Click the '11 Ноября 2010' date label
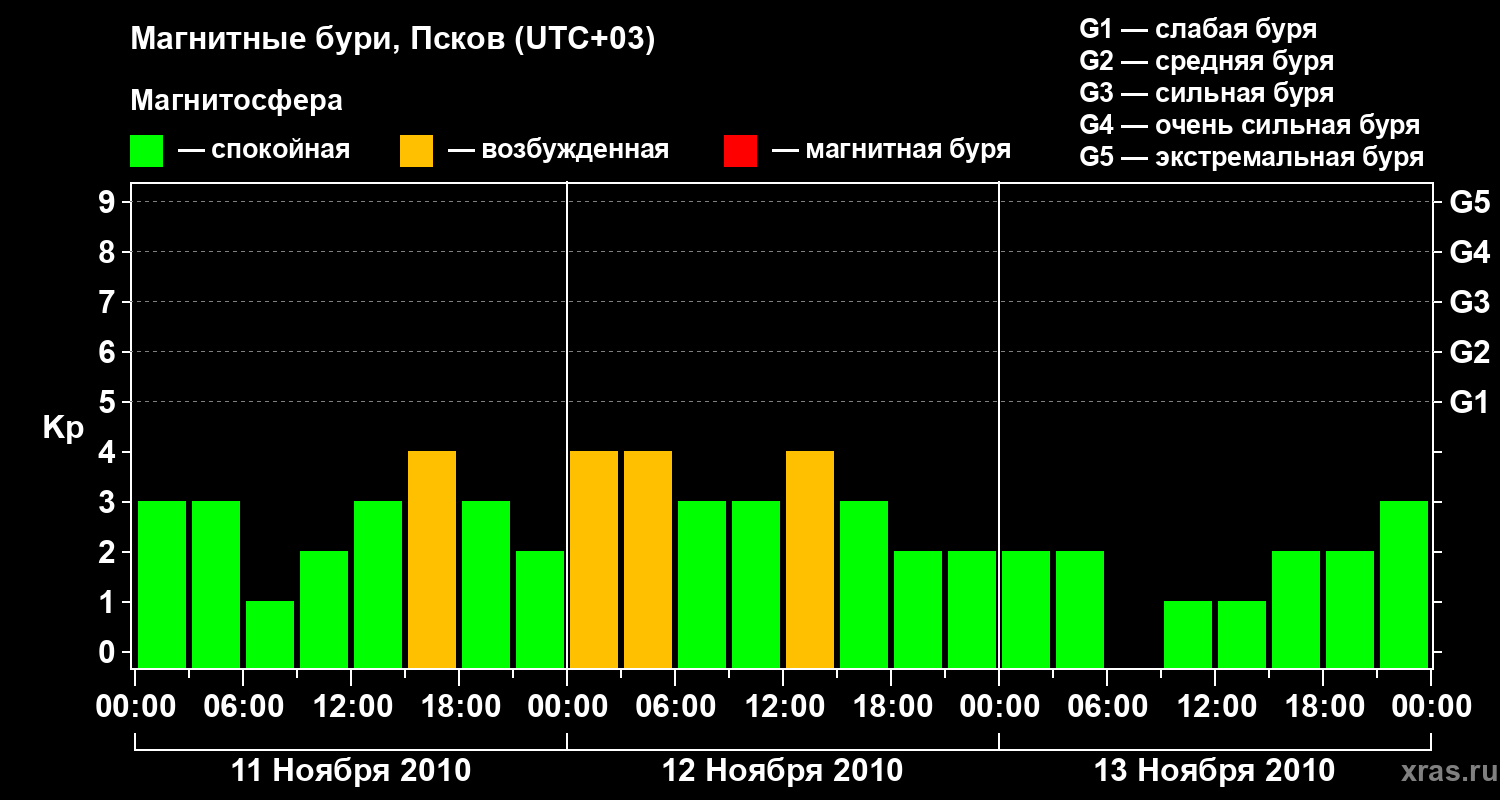This screenshot has width=1500, height=800. pyautogui.click(x=351, y=770)
